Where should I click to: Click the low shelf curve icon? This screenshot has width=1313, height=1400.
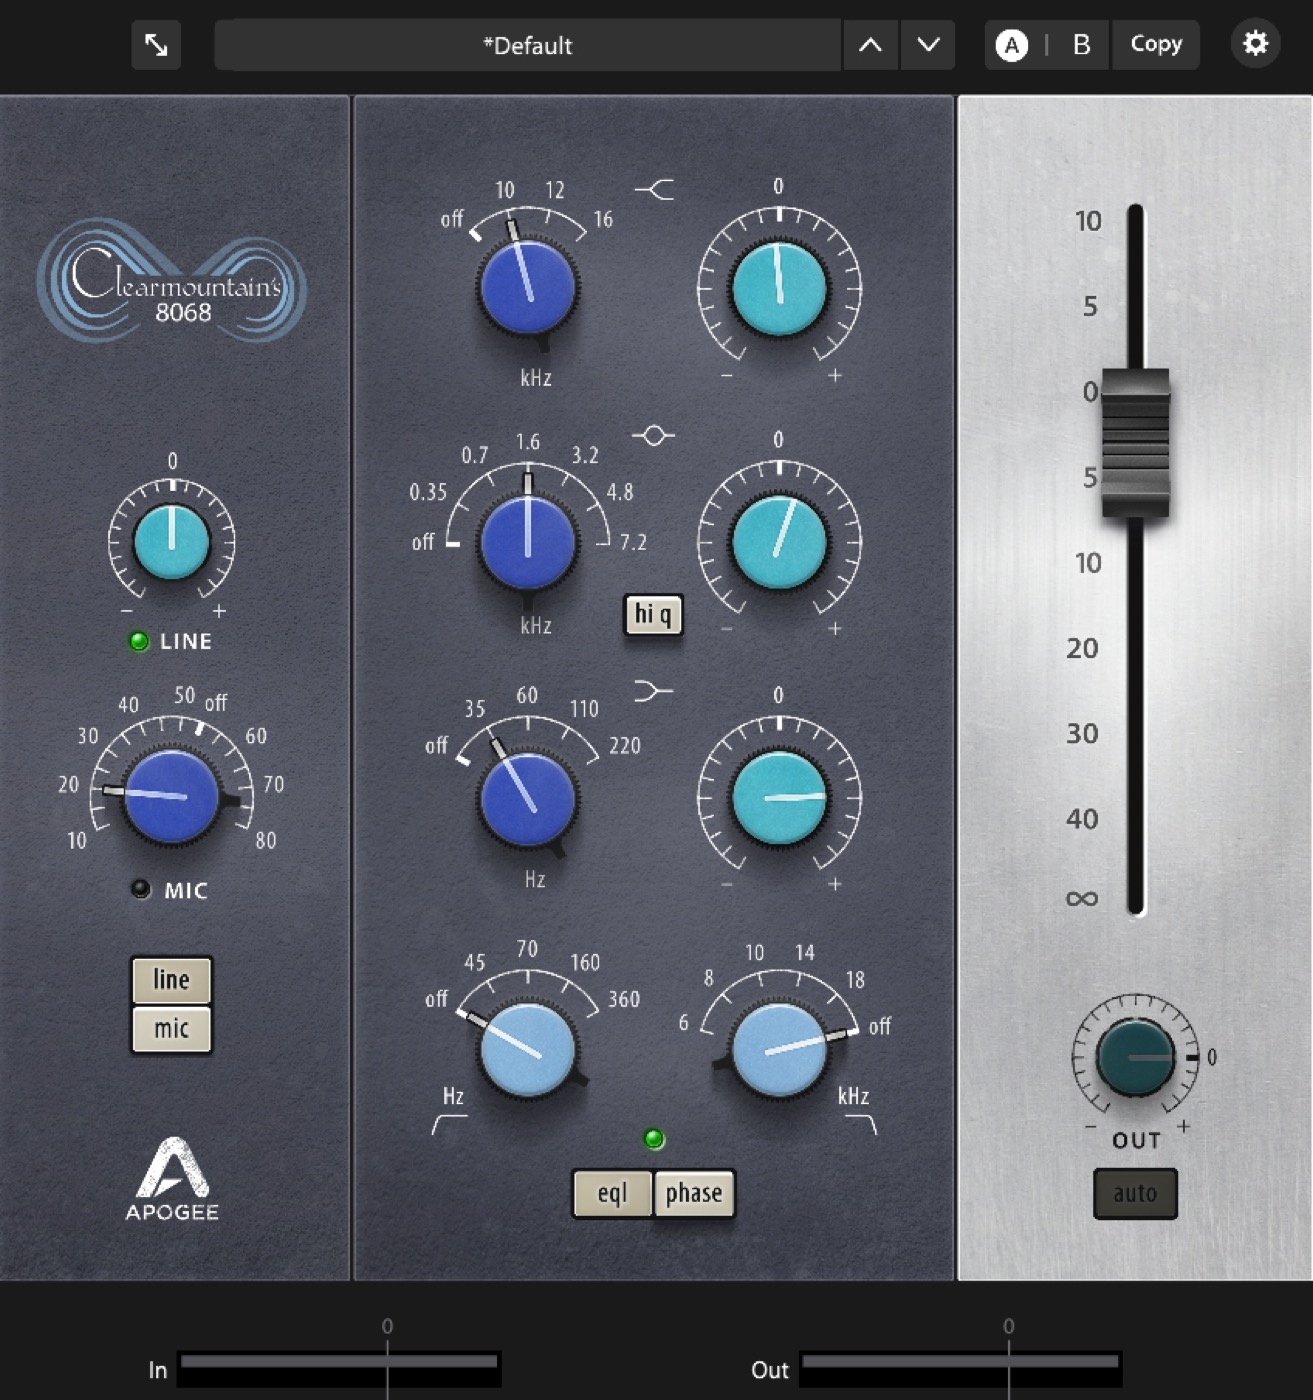point(653,691)
